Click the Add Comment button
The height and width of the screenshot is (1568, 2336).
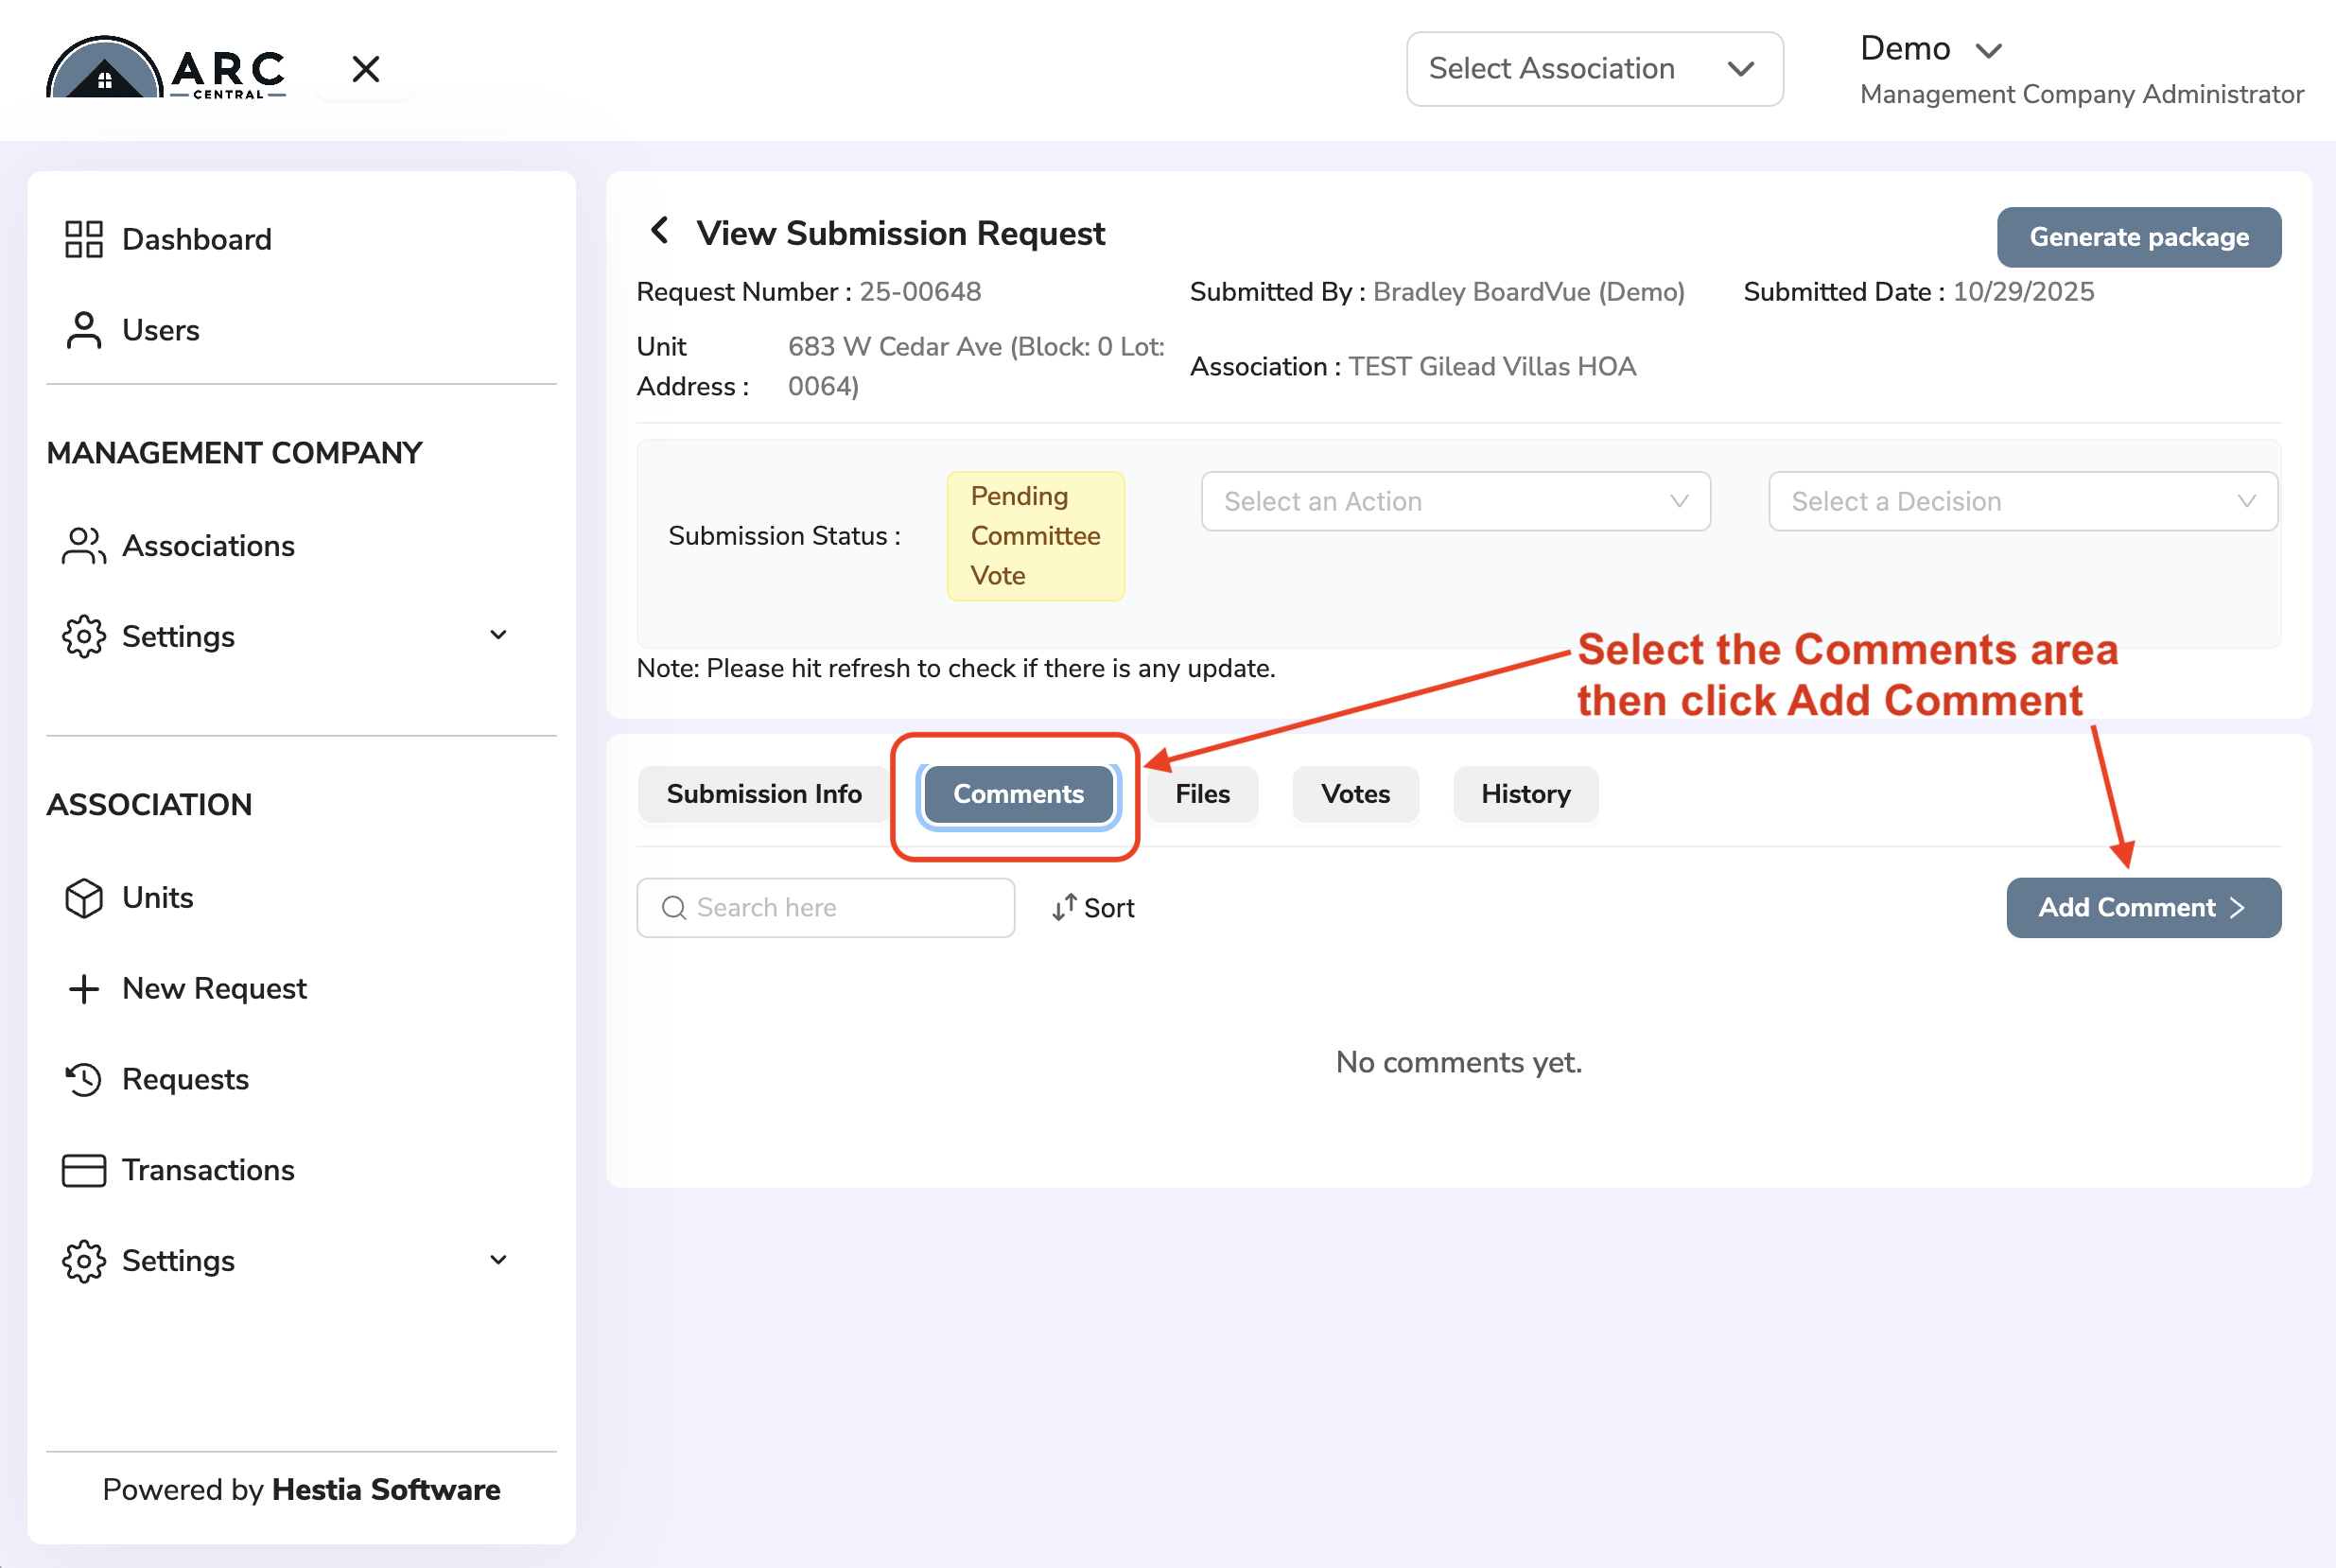[2143, 908]
